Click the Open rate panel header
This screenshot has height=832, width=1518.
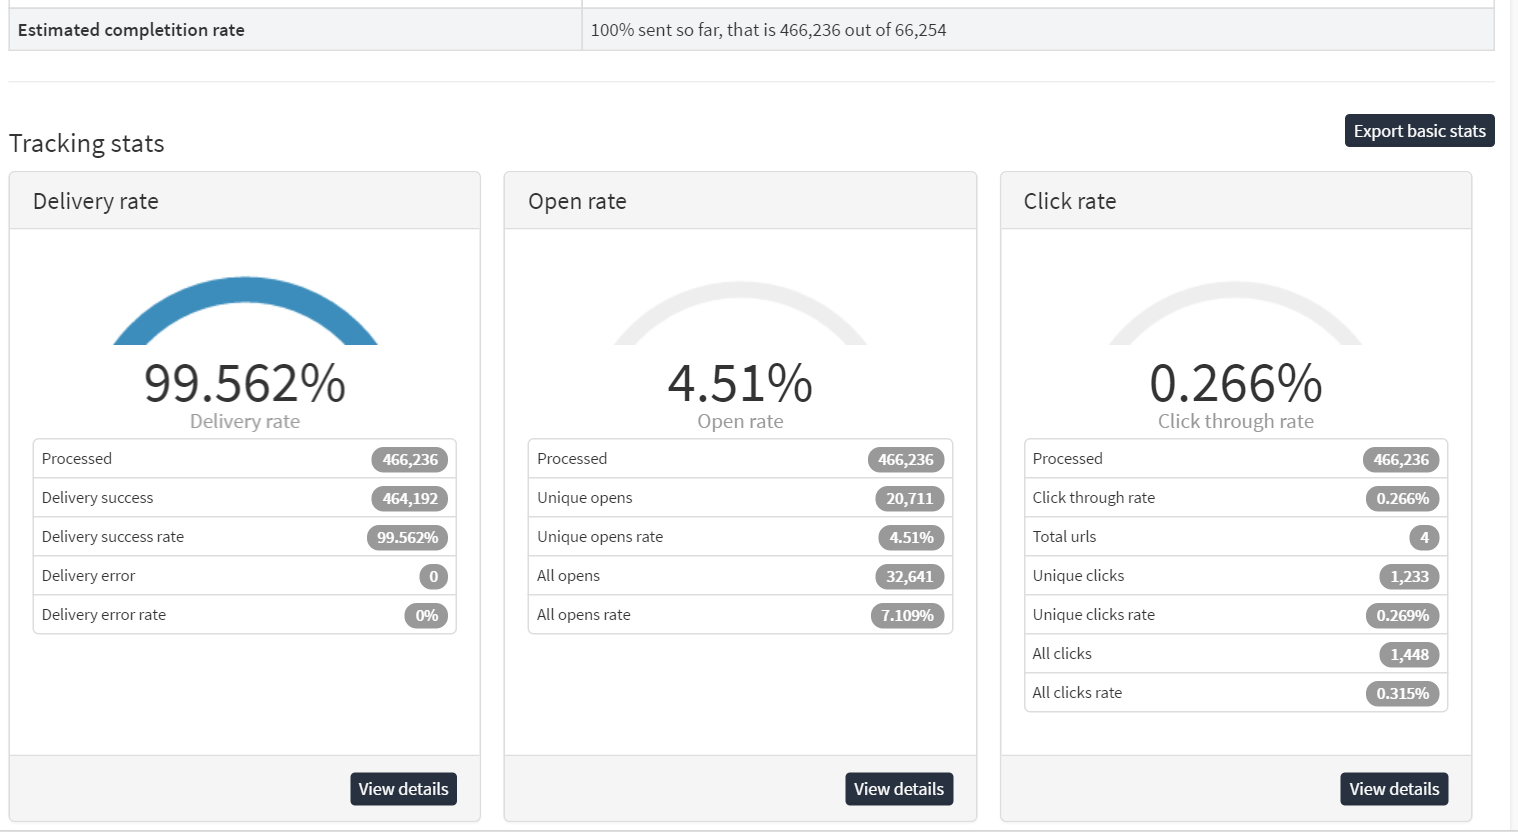coord(740,201)
